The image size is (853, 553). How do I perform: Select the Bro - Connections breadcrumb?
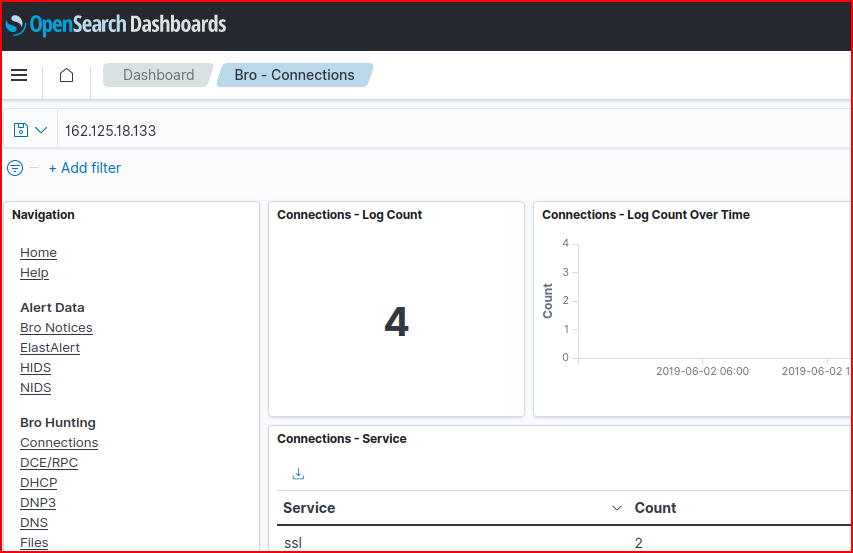click(x=294, y=75)
